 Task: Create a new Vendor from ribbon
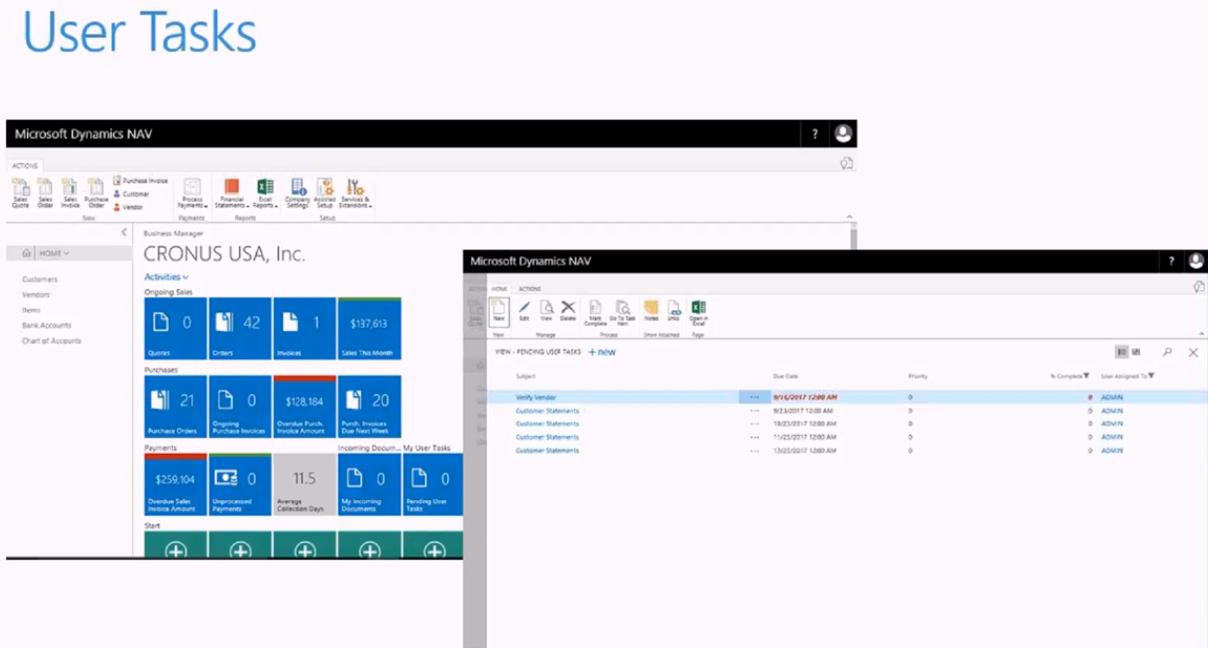point(128,207)
